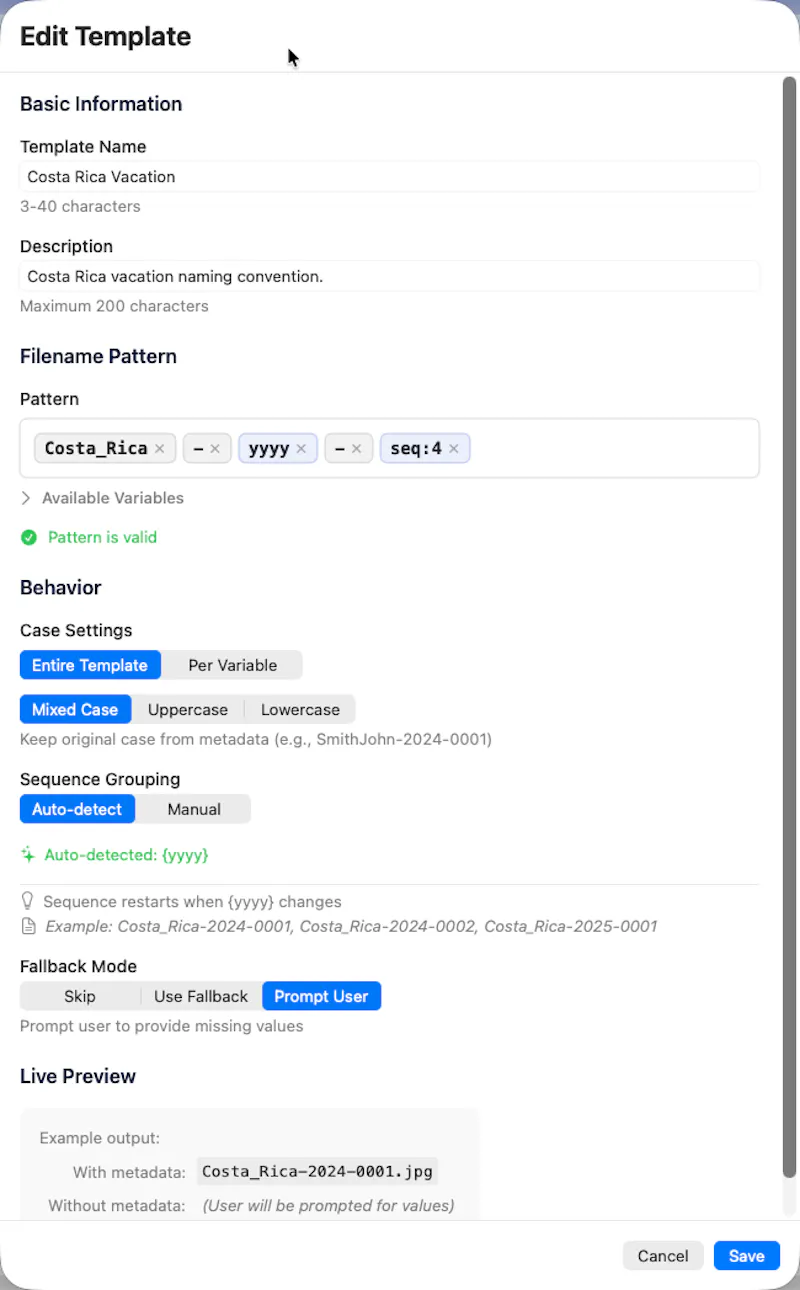Click the Template Name input field
This screenshot has height=1290, width=800.
click(x=390, y=177)
